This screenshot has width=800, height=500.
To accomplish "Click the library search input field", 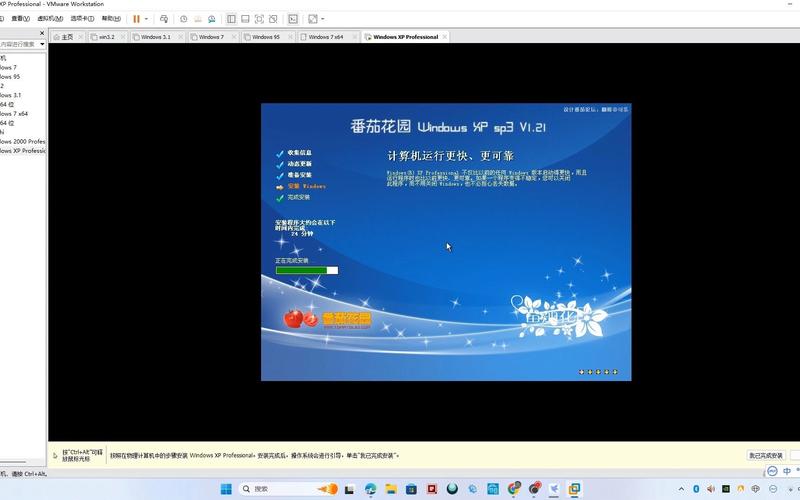I will coord(18,44).
